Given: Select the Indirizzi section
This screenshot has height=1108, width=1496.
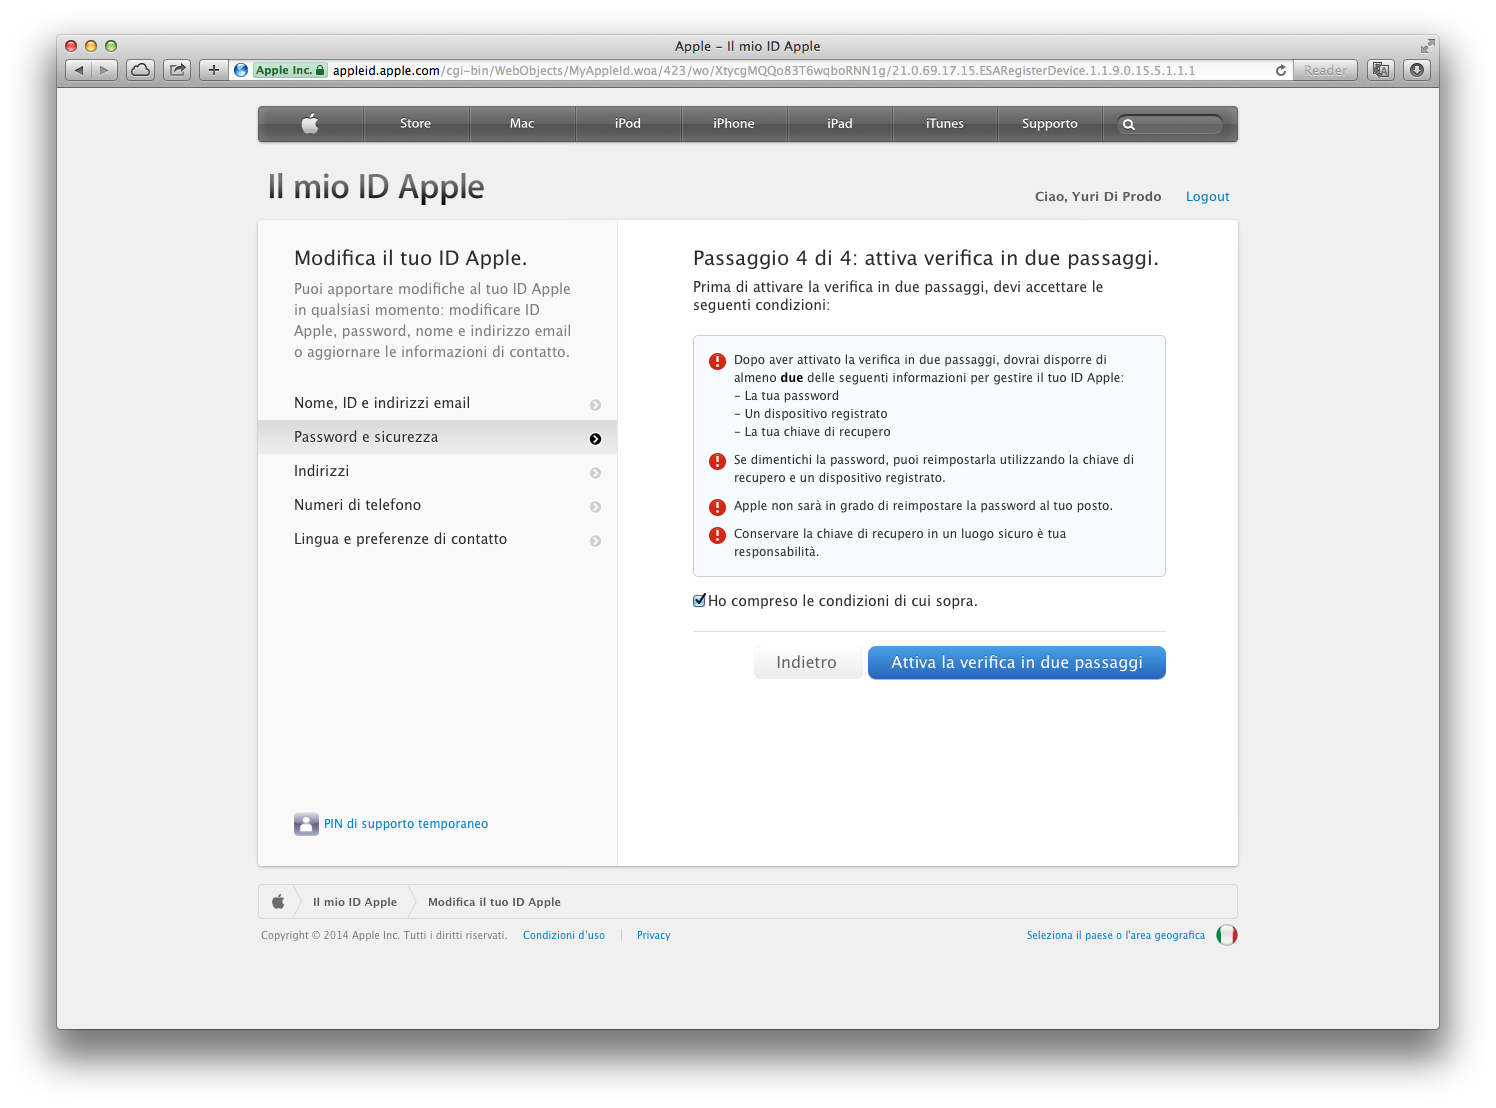Looking at the screenshot, I should [437, 471].
